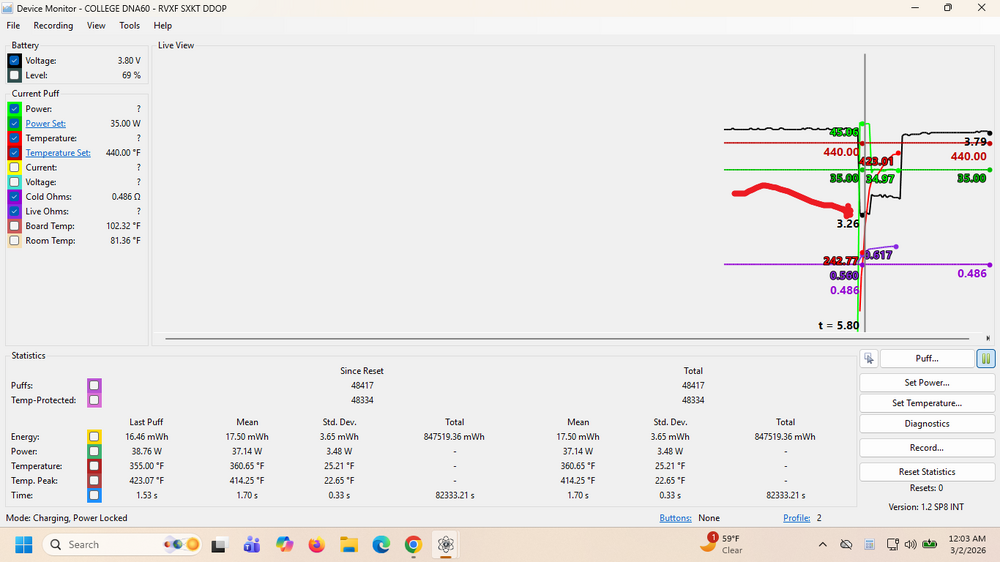Open Microsoft Teams from the taskbar
1000x562 pixels.
coord(252,545)
